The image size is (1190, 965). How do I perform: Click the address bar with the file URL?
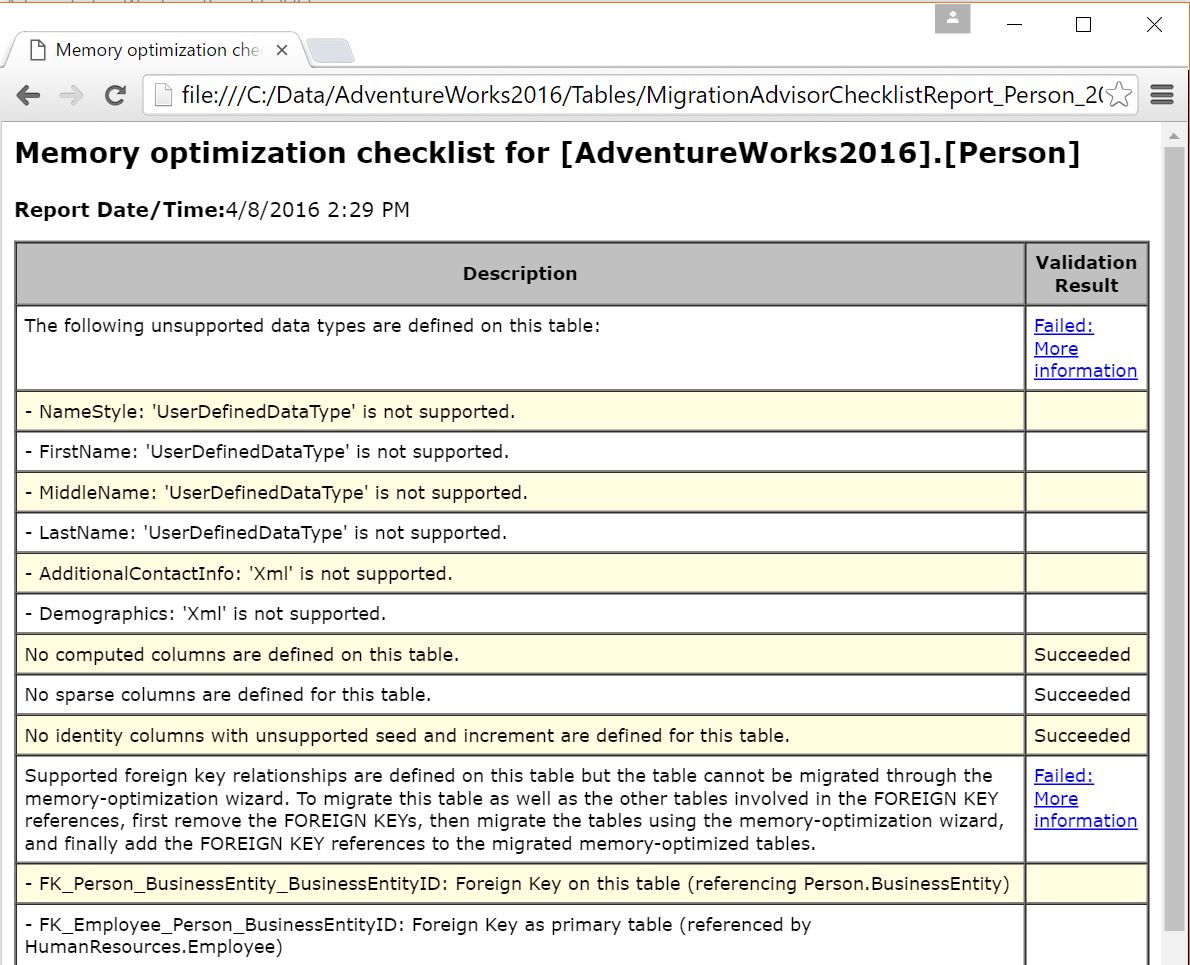pyautogui.click(x=641, y=95)
